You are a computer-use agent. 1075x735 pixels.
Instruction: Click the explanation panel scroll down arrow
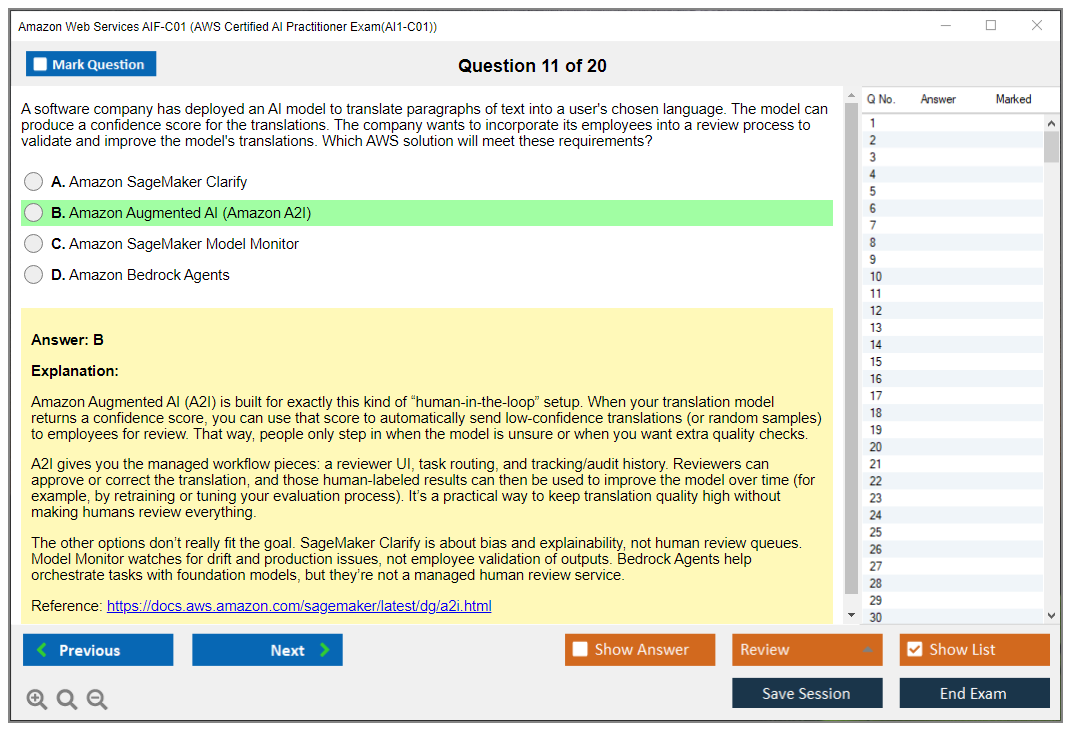(x=852, y=615)
